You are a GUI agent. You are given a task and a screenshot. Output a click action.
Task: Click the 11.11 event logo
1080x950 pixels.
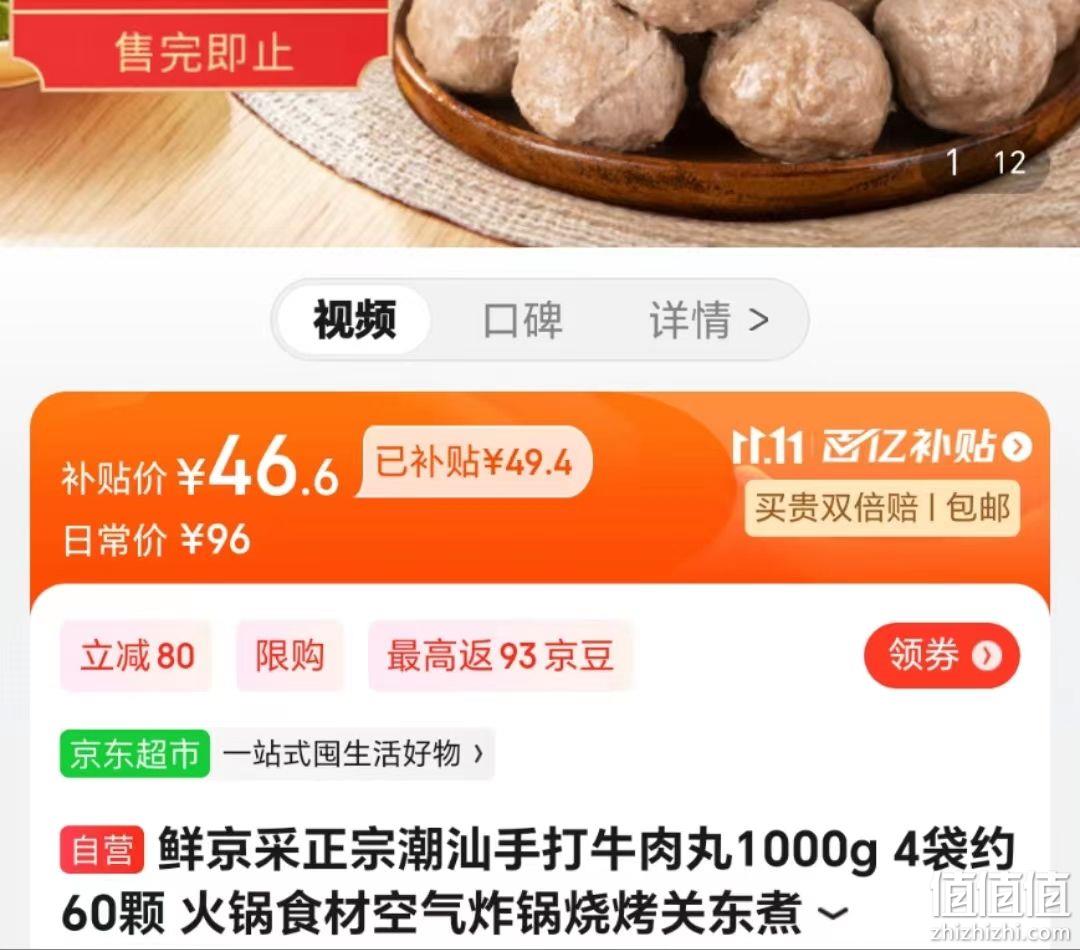[769, 447]
